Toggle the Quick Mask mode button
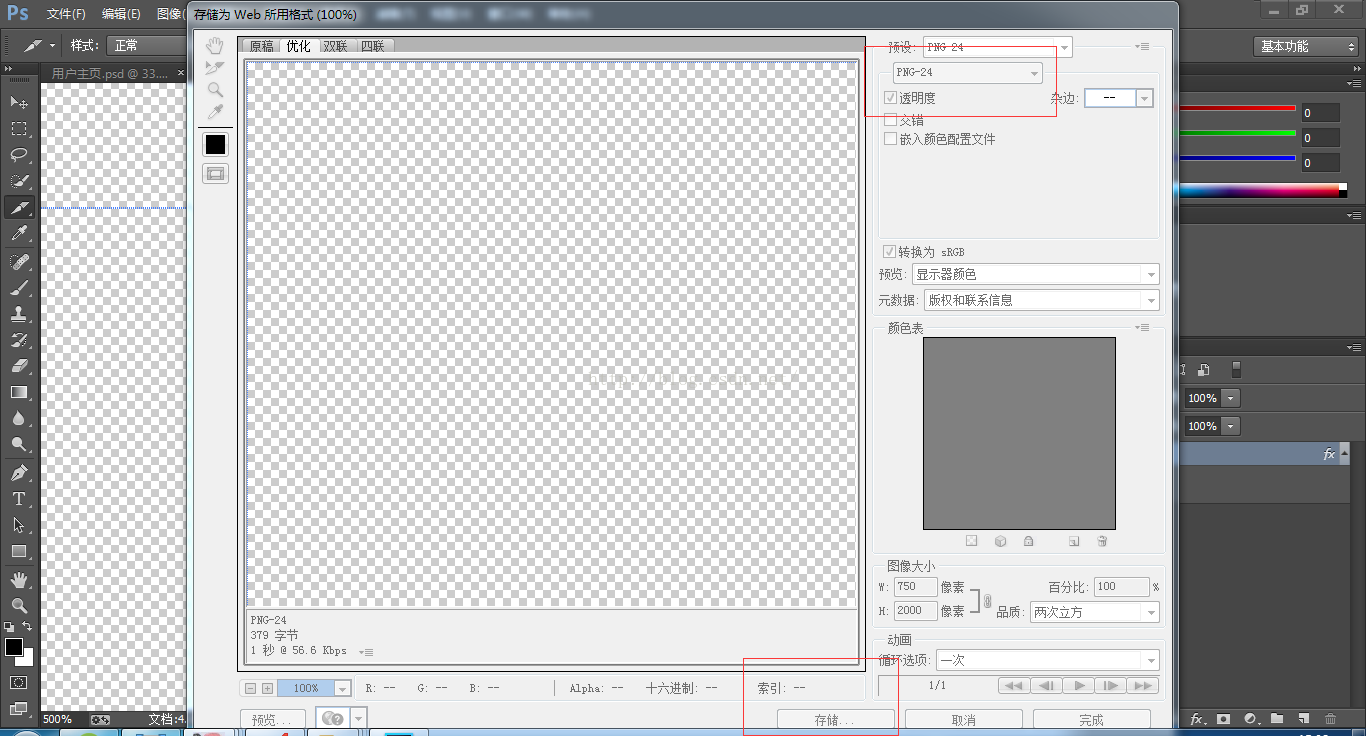Screen dimensions: 1366x736 (x=19, y=683)
